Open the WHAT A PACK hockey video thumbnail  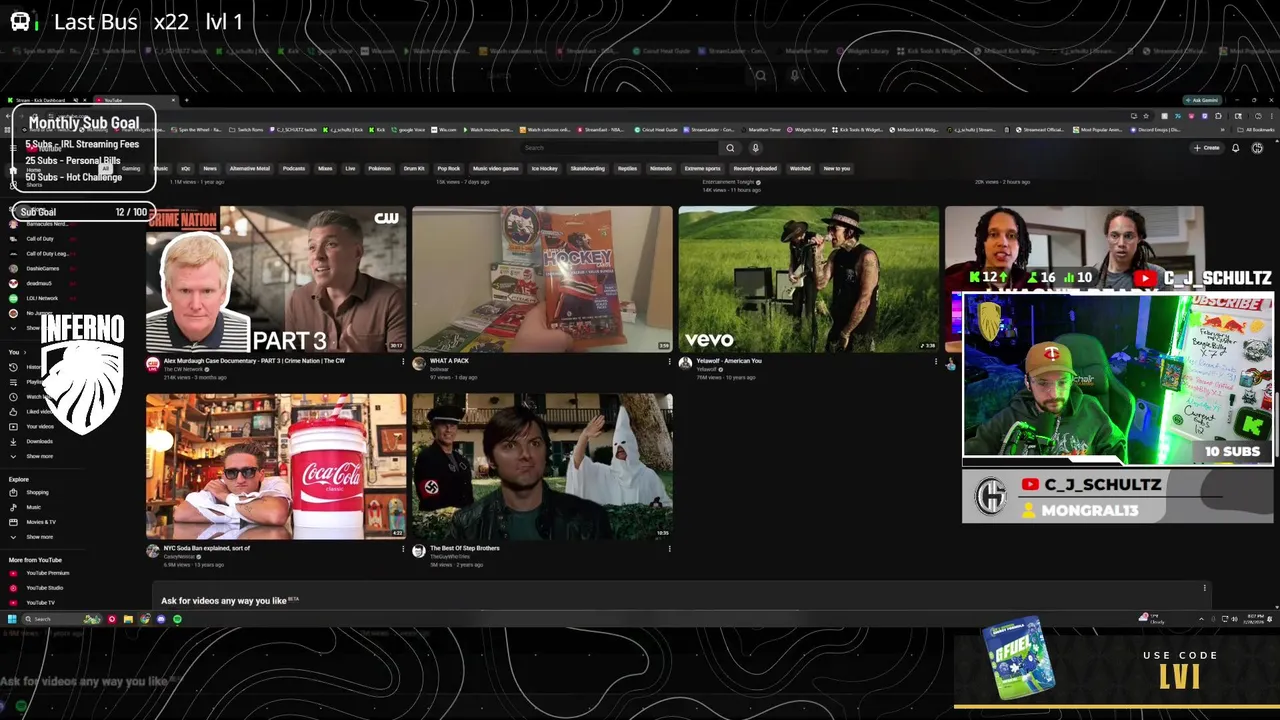click(x=542, y=279)
